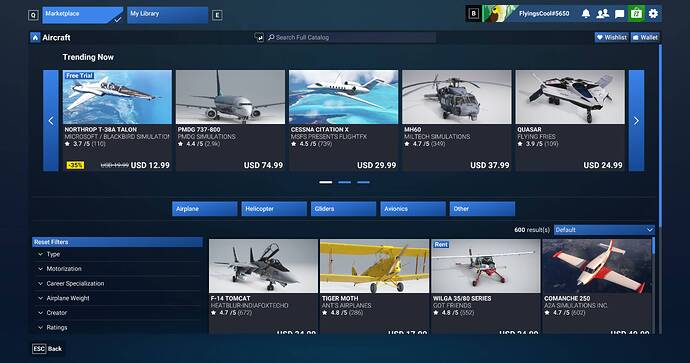
Task: Switch to the My Library tab
Action: click(167, 15)
